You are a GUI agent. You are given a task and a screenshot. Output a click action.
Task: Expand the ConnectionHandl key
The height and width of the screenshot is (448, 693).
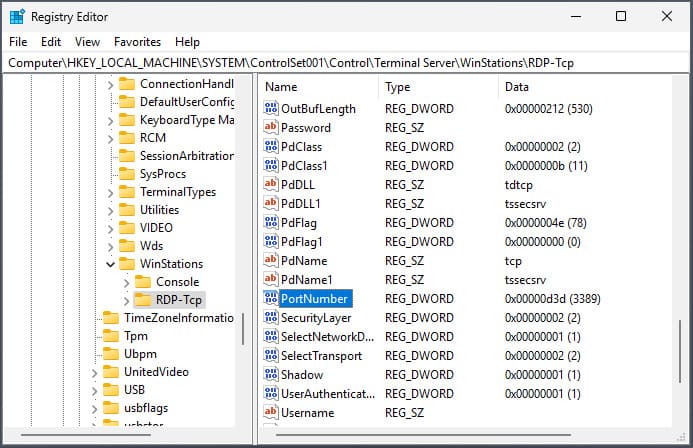click(x=110, y=84)
